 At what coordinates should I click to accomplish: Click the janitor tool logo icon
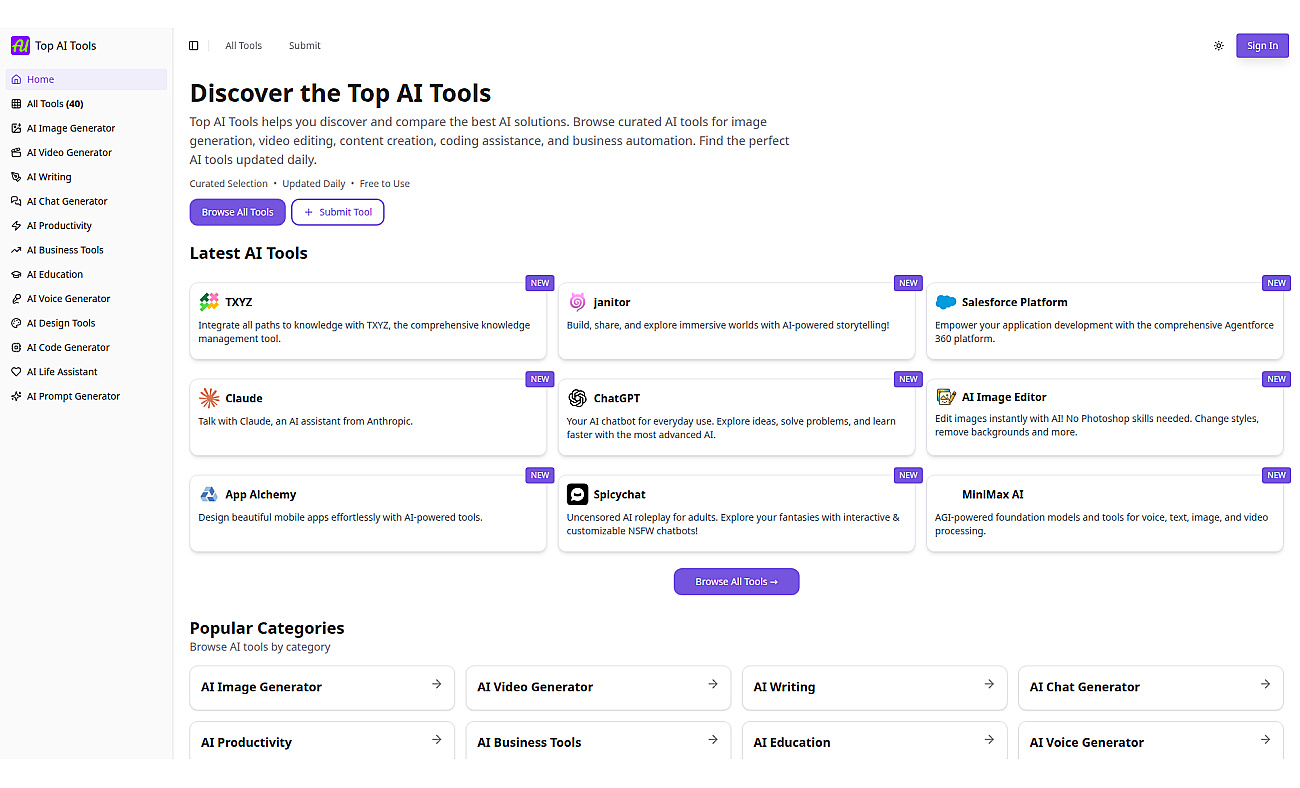tap(577, 302)
